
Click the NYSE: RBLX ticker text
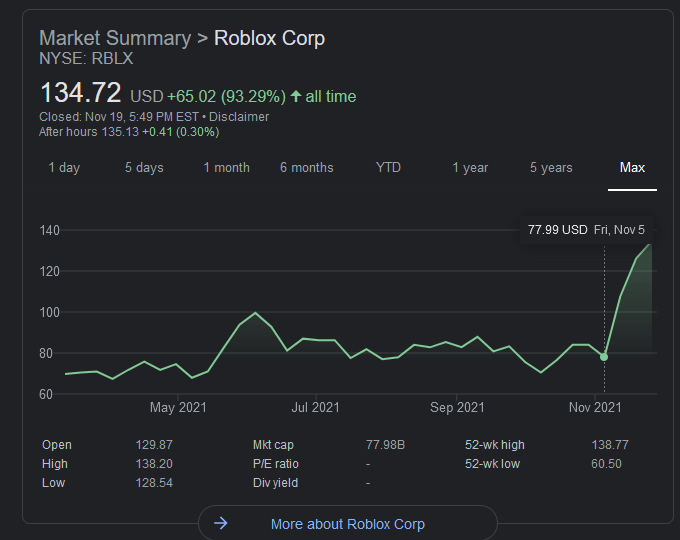tap(86, 59)
